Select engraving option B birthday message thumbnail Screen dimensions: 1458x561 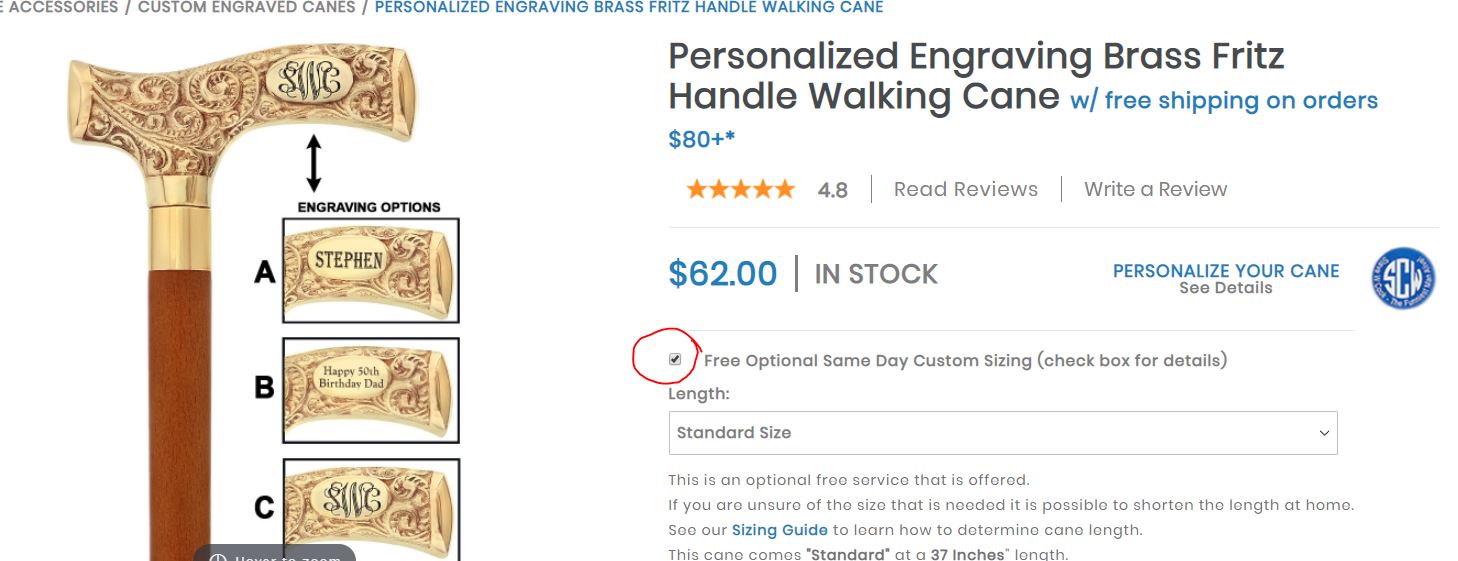tap(370, 390)
